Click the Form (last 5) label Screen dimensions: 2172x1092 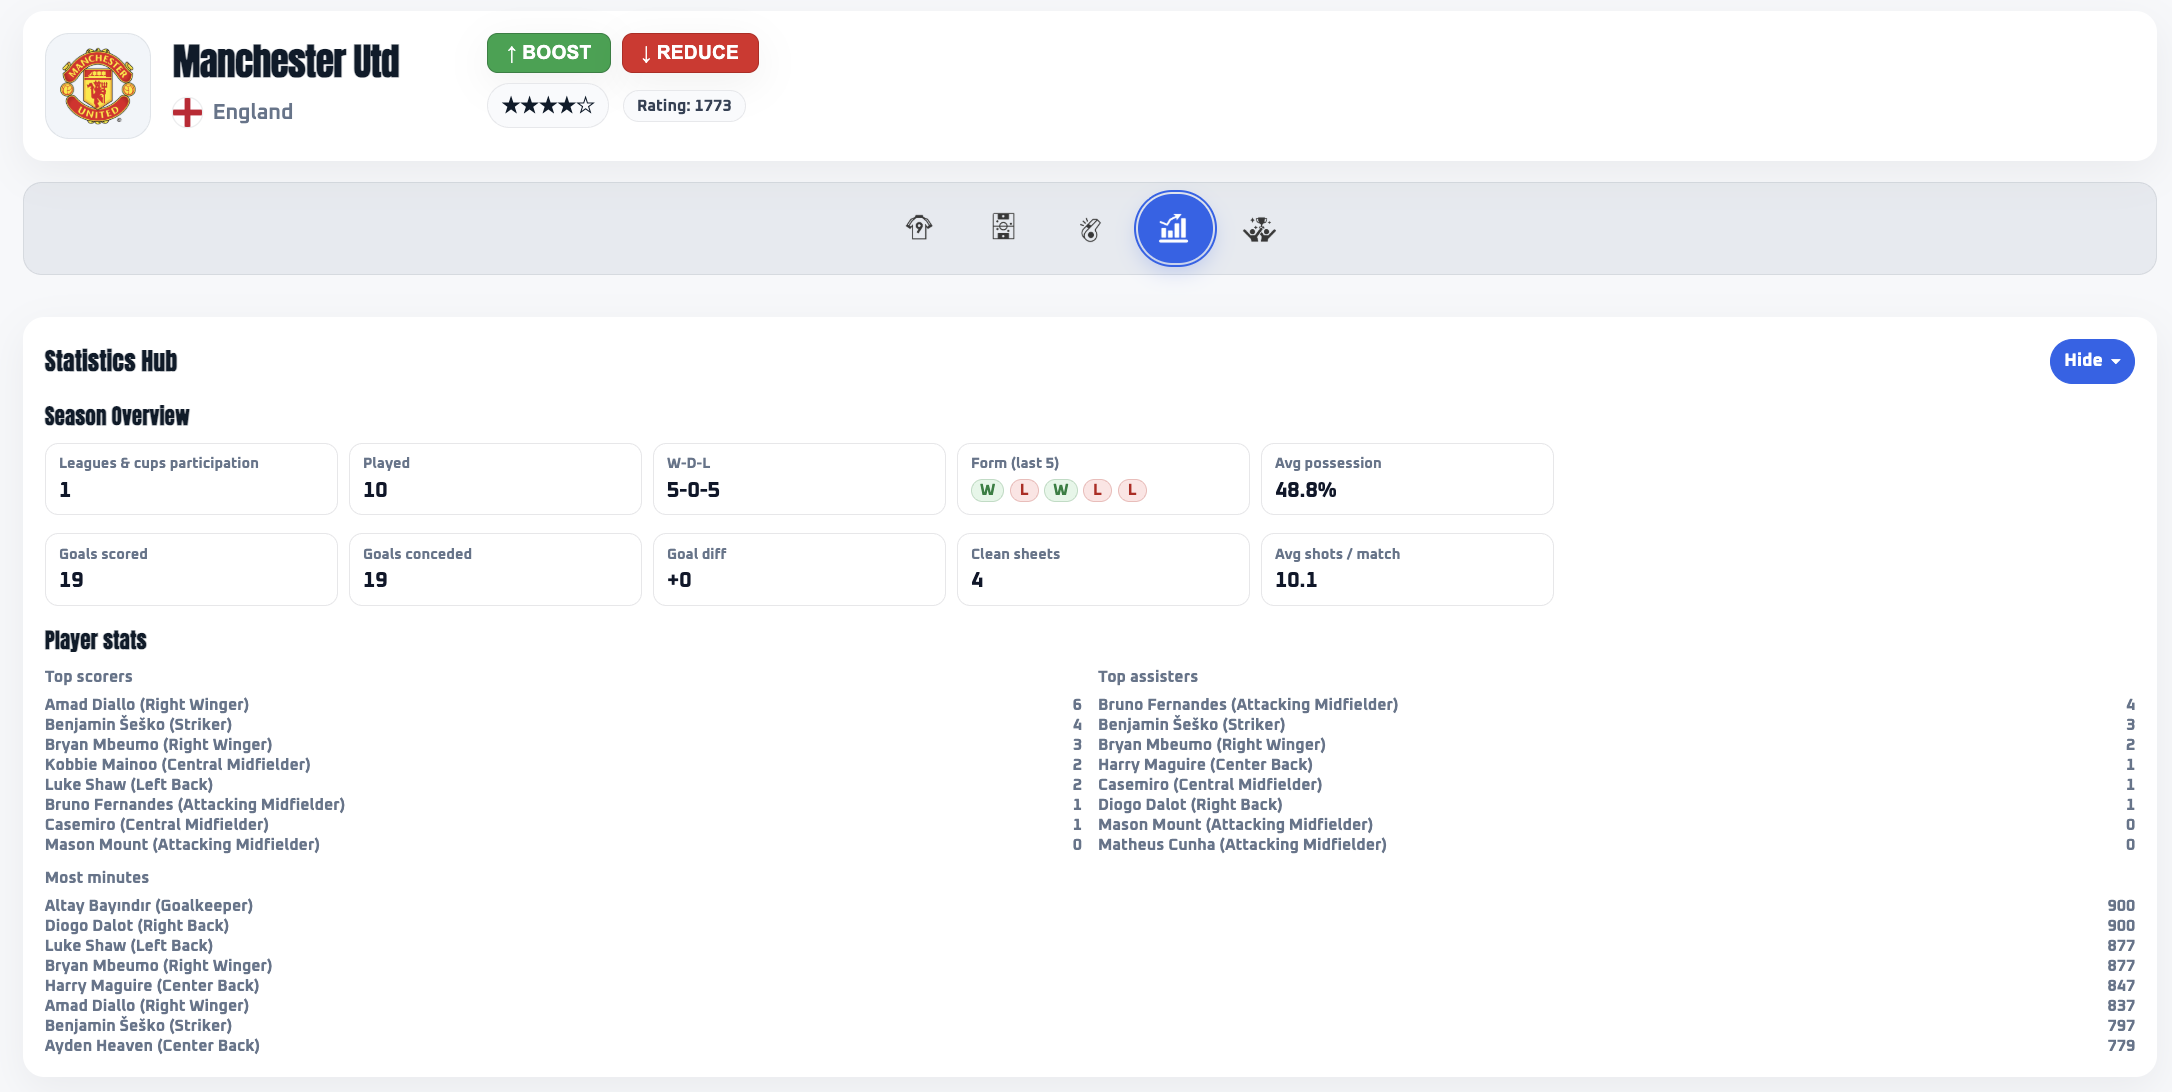click(x=1015, y=463)
